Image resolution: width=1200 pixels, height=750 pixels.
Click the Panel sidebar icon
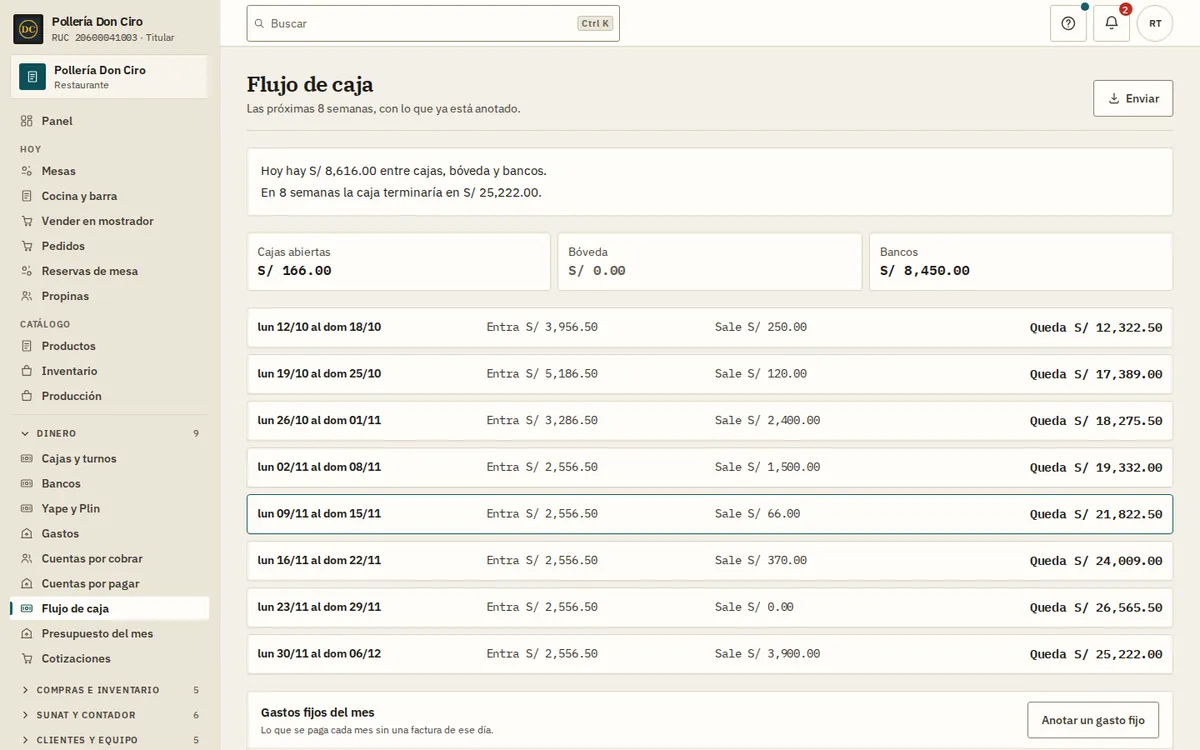pos(26,121)
